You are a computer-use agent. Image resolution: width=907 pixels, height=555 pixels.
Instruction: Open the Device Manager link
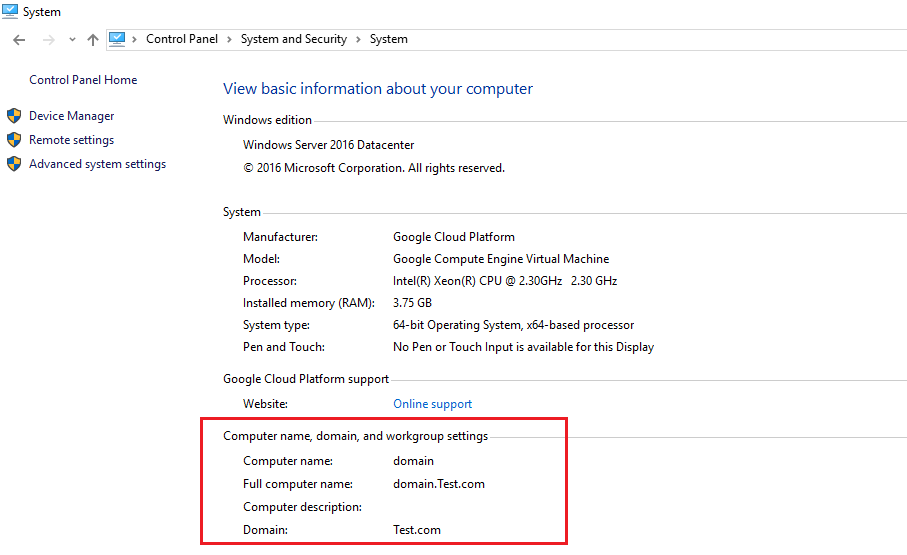point(71,116)
